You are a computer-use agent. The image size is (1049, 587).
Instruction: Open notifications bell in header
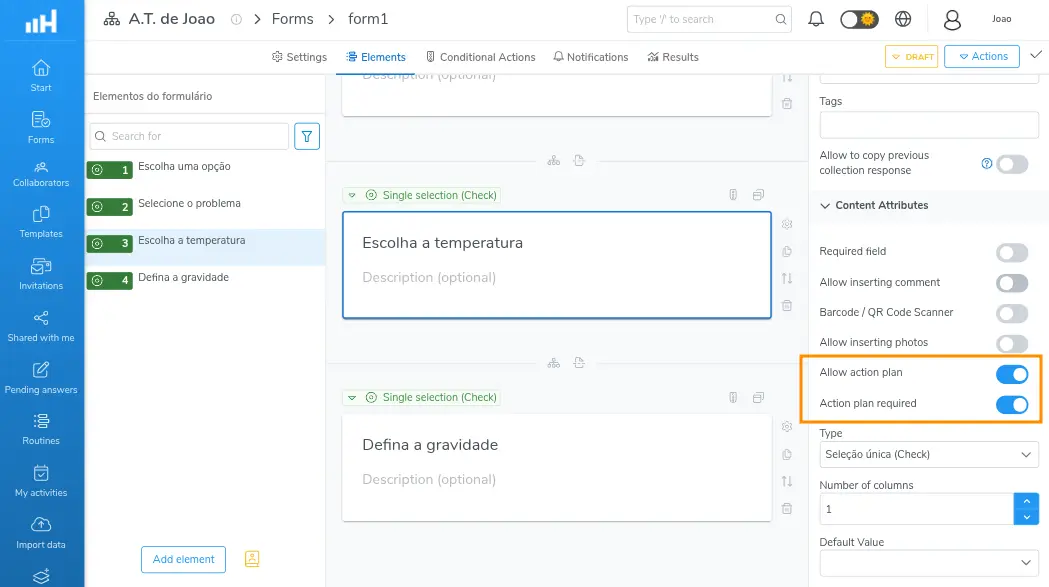pyautogui.click(x=816, y=19)
